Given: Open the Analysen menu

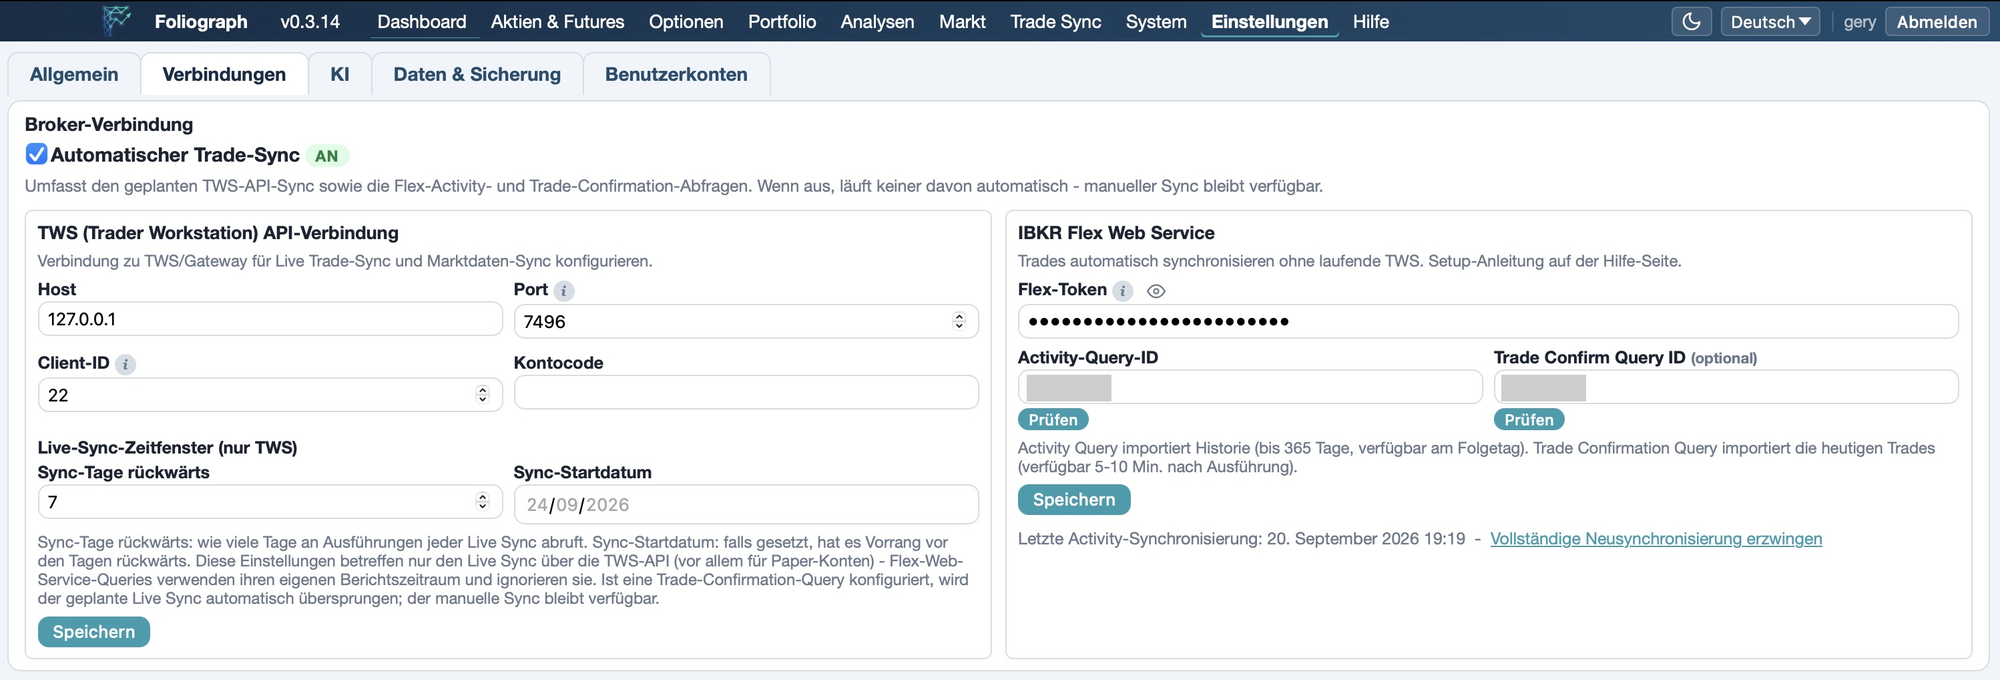Looking at the screenshot, I should click(x=877, y=21).
